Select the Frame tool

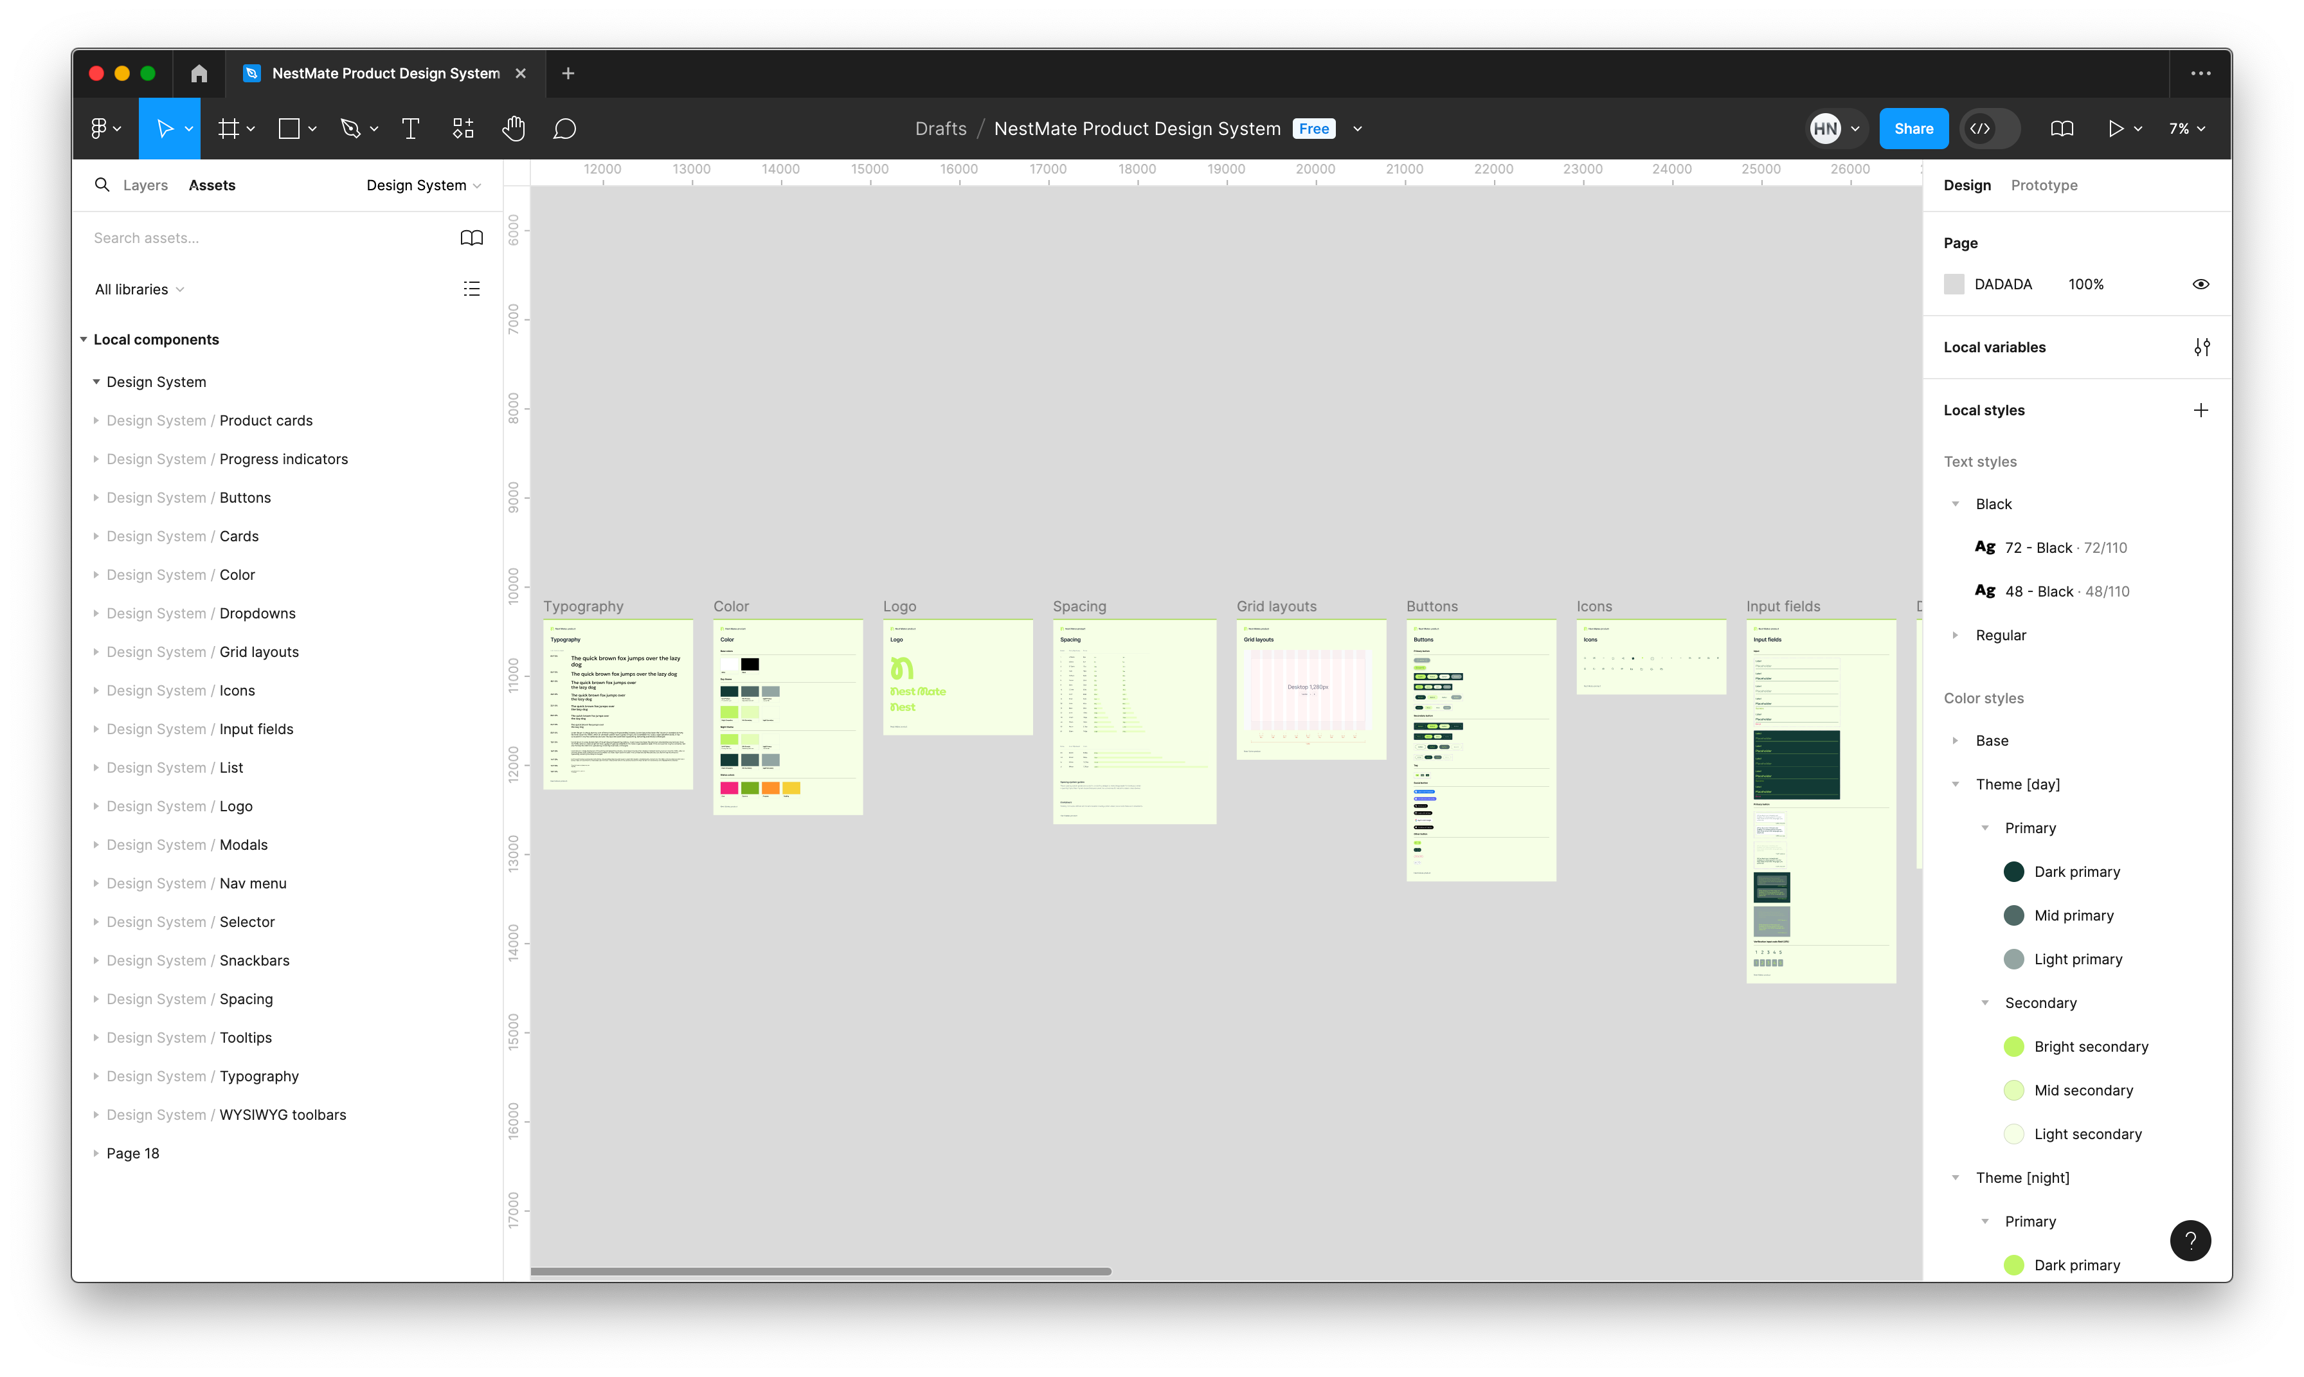click(x=229, y=128)
